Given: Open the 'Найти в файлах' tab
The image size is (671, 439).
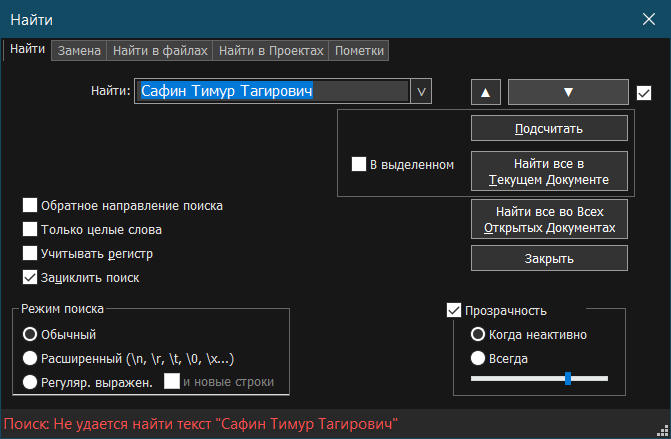Looking at the screenshot, I should (160, 50).
